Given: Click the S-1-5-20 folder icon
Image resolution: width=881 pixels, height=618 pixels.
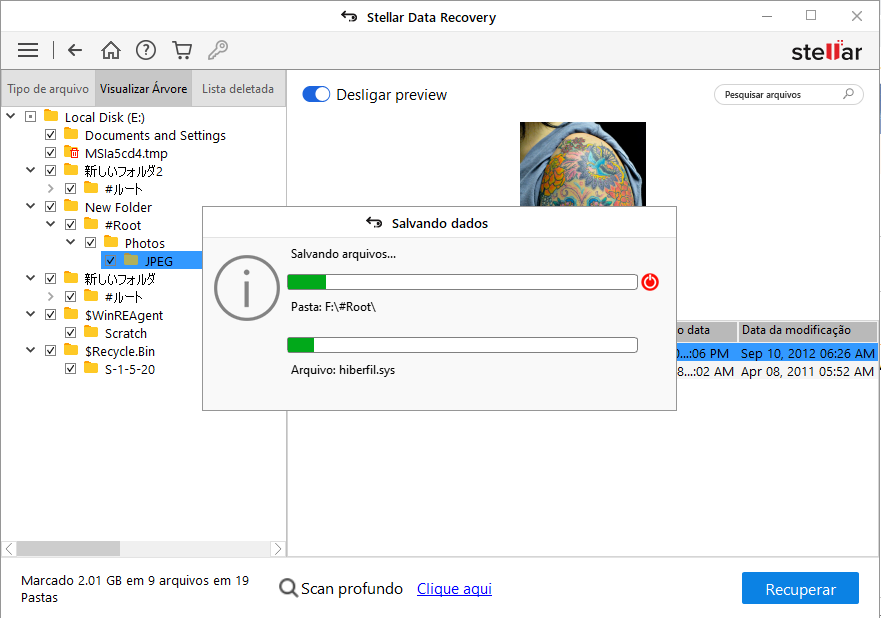Looking at the screenshot, I should 91,368.
